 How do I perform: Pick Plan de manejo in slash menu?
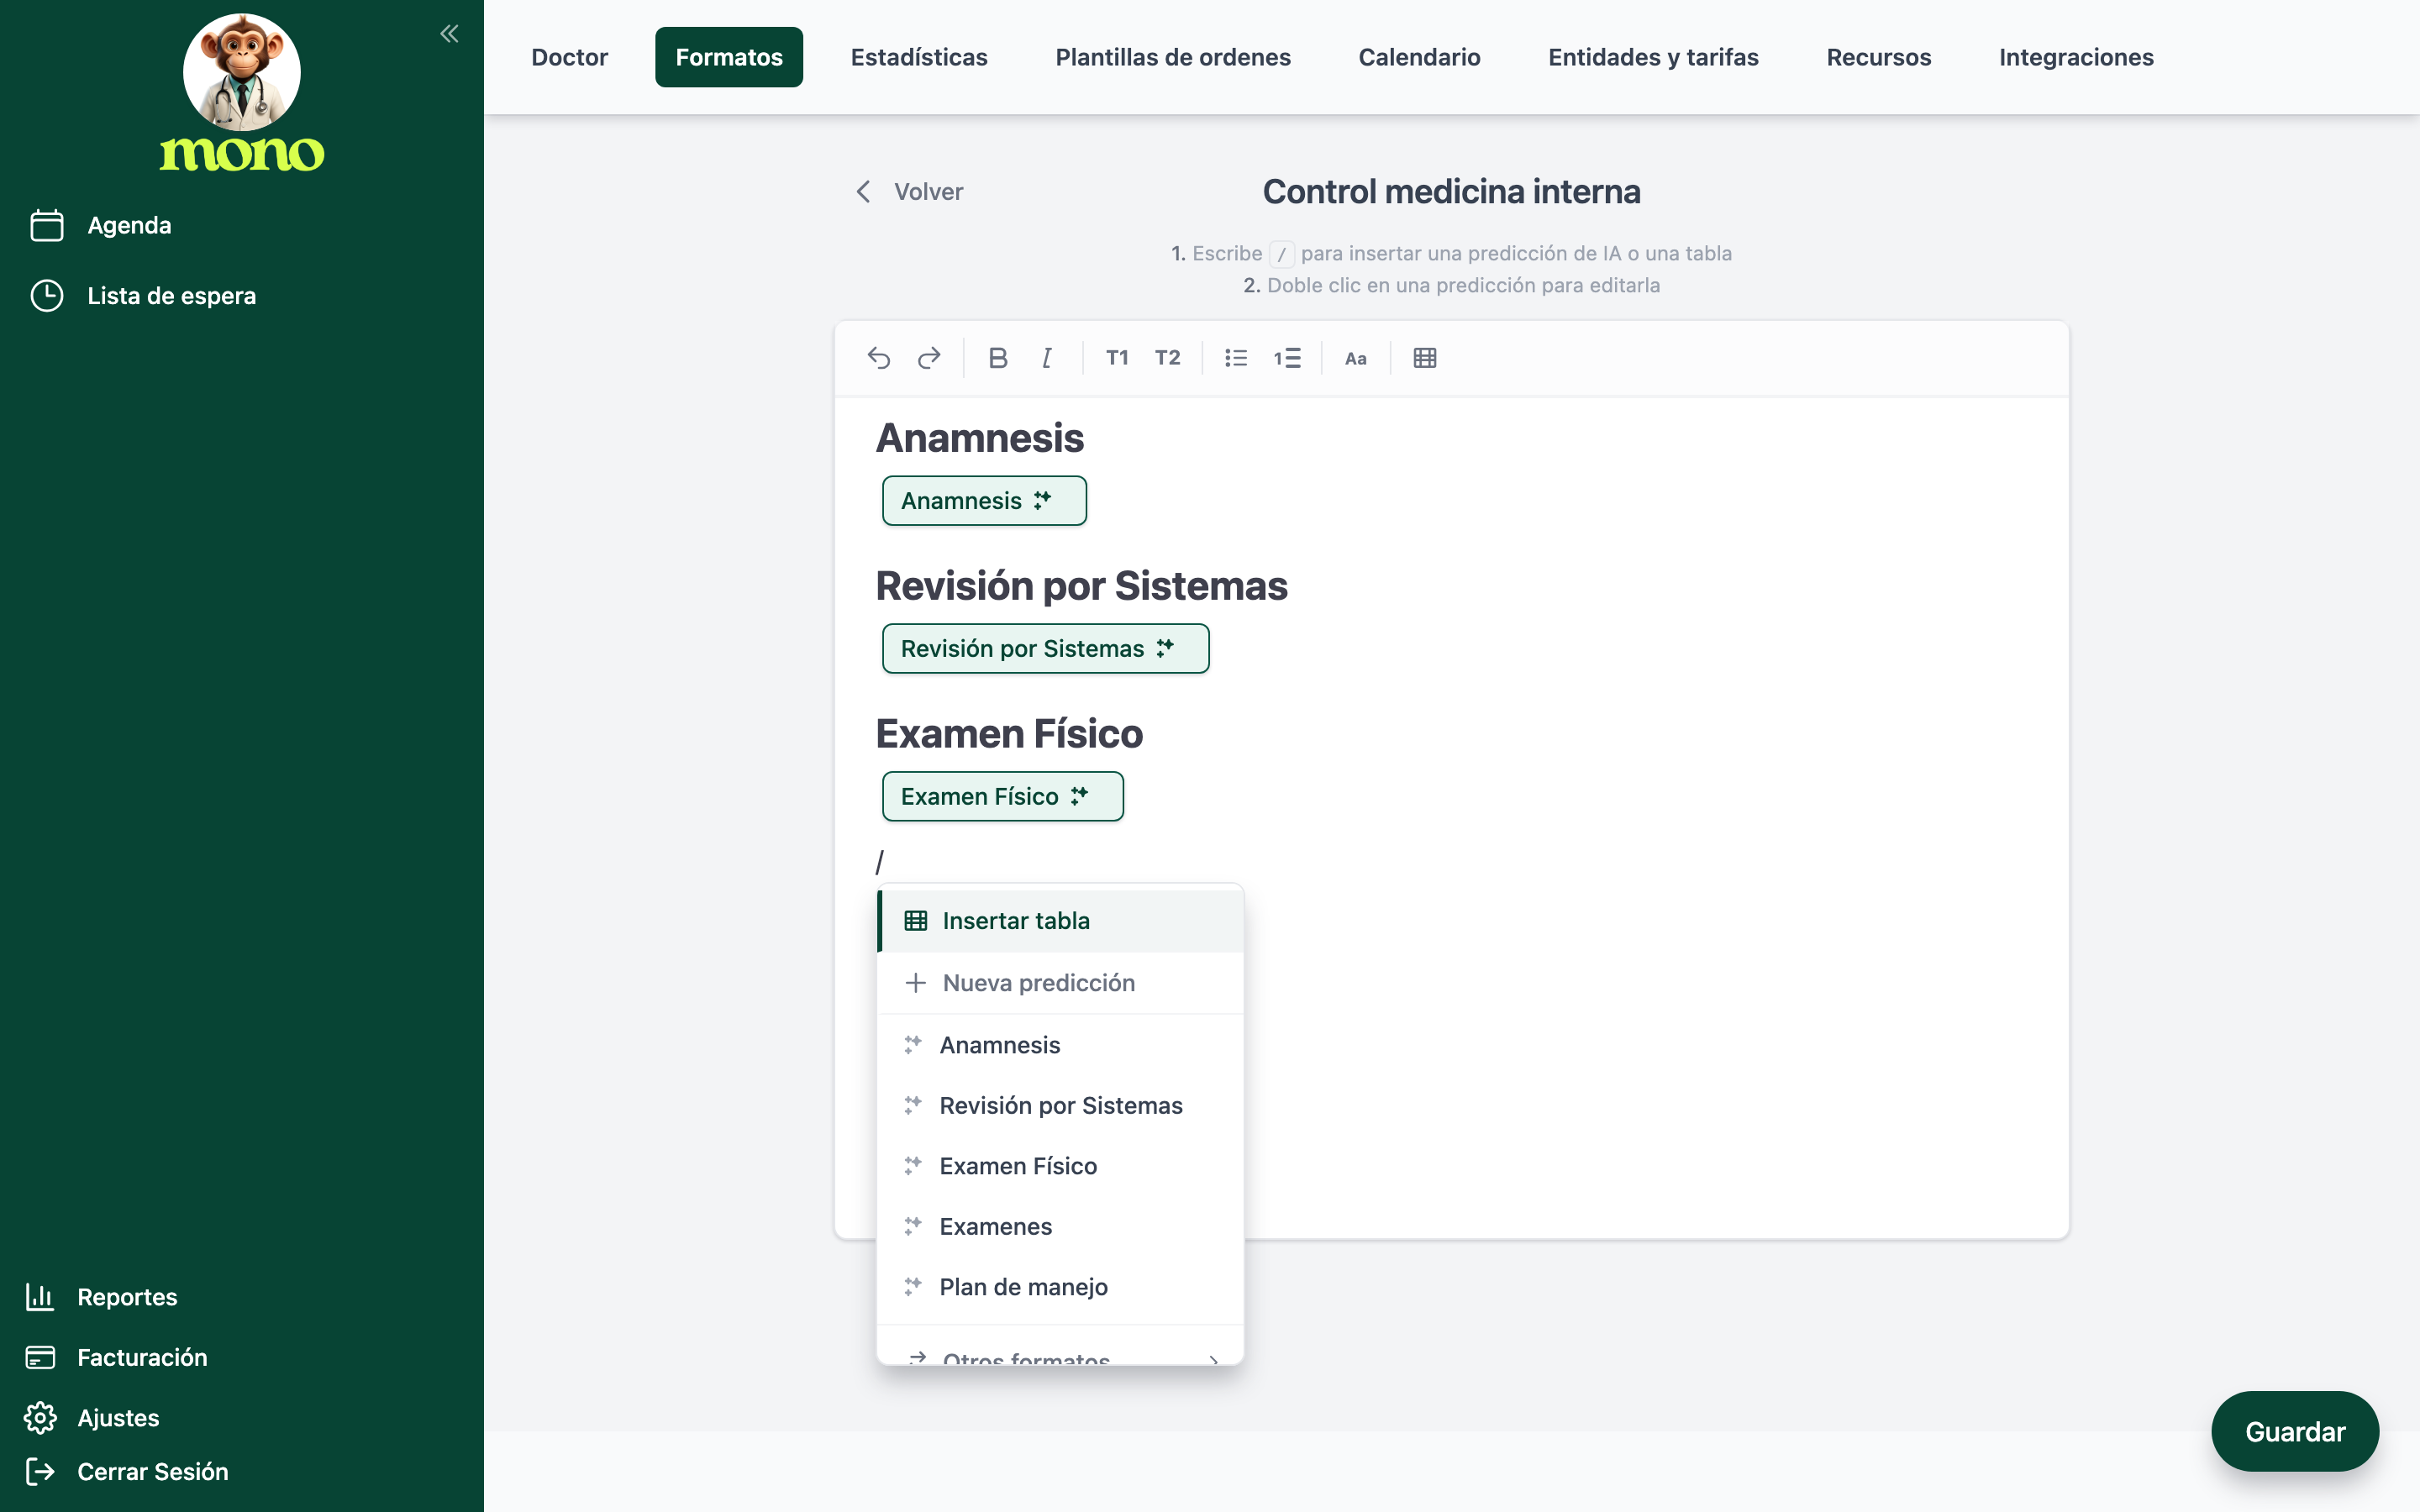click(1060, 1287)
